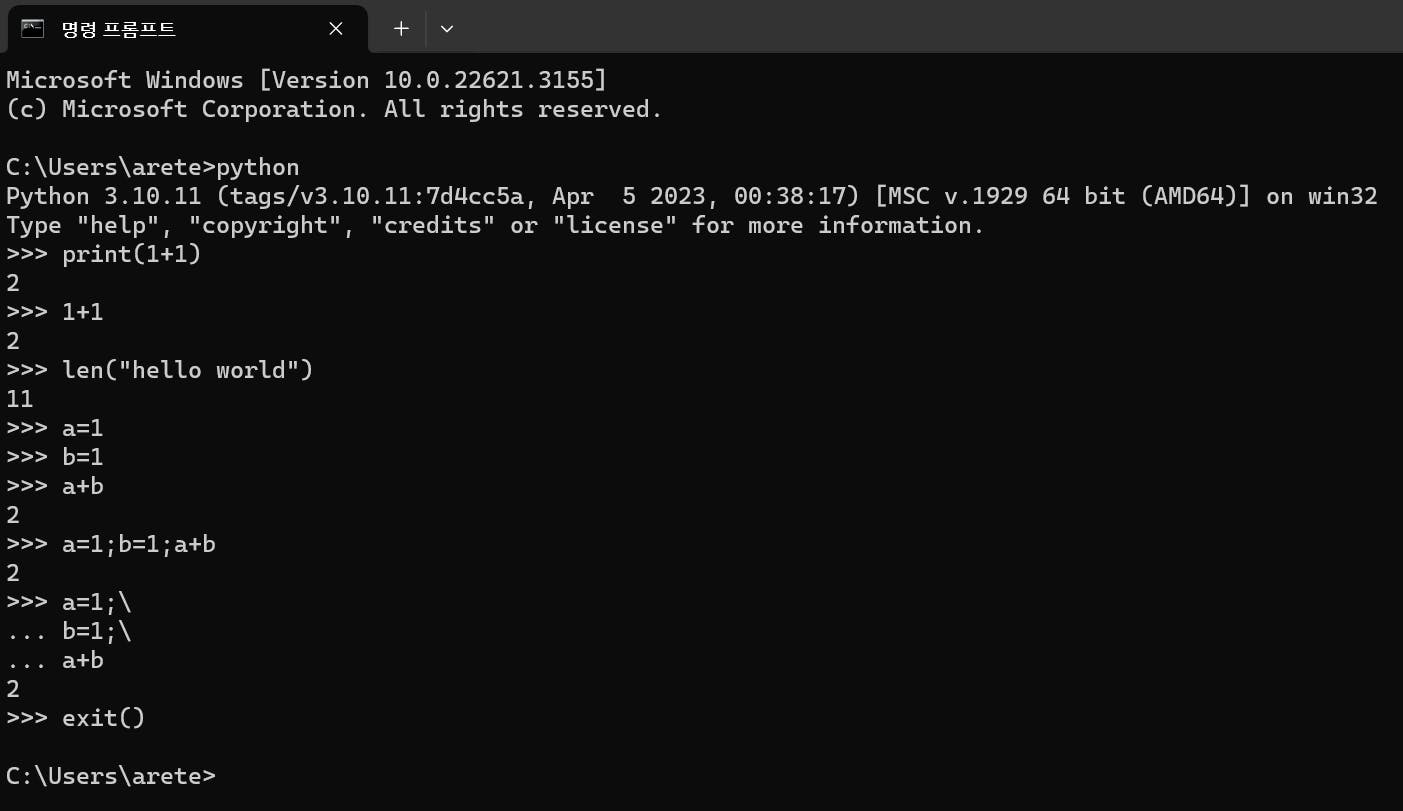Click the Command Prompt icon in the tab

32,29
